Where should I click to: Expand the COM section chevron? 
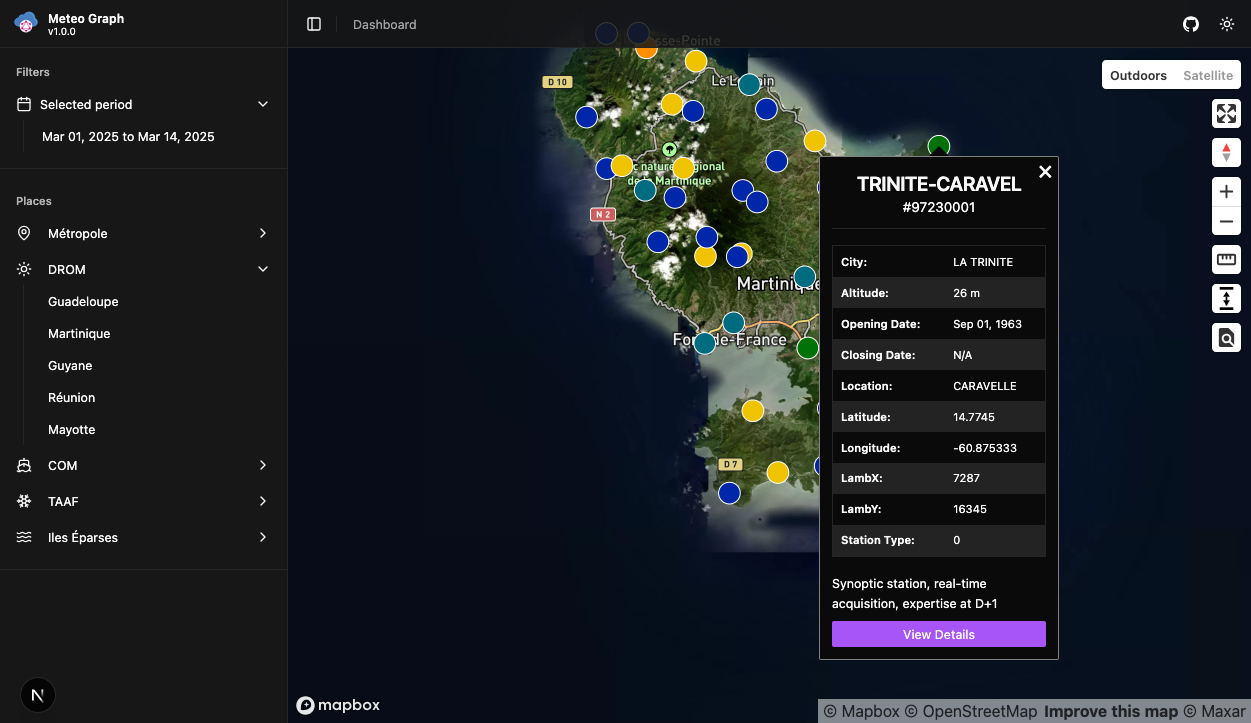(x=263, y=465)
